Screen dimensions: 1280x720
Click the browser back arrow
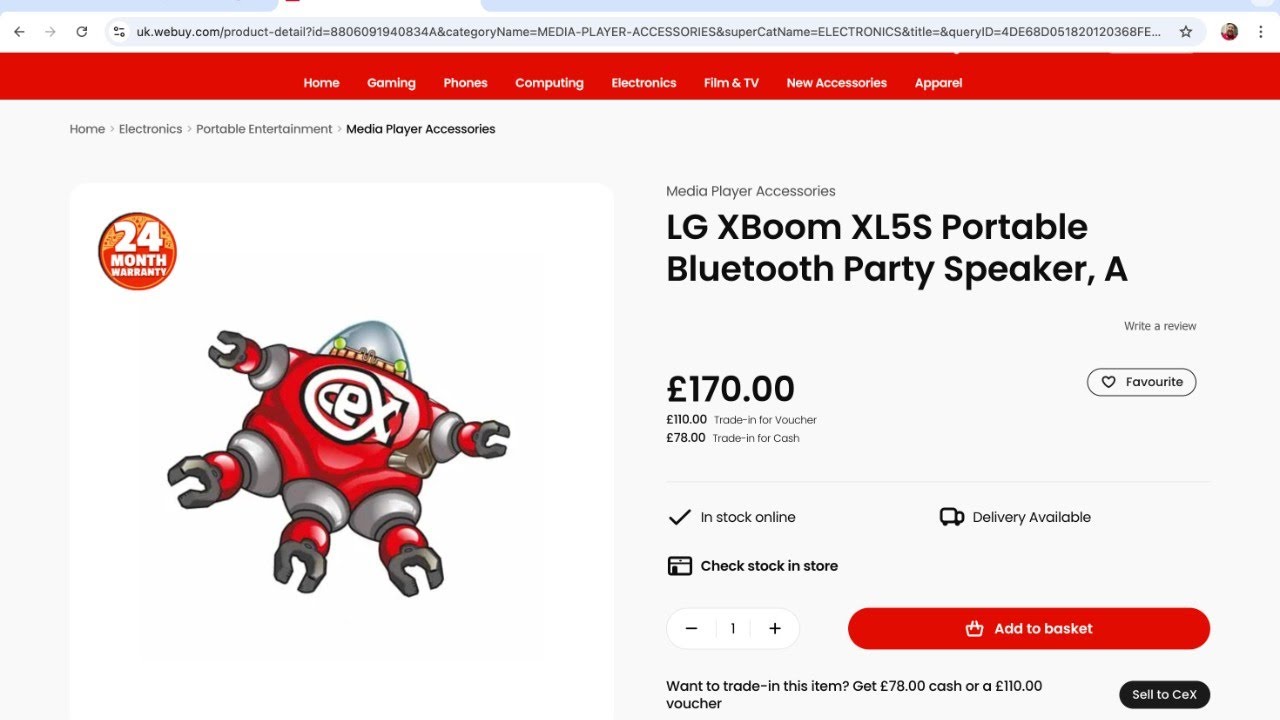click(x=19, y=32)
